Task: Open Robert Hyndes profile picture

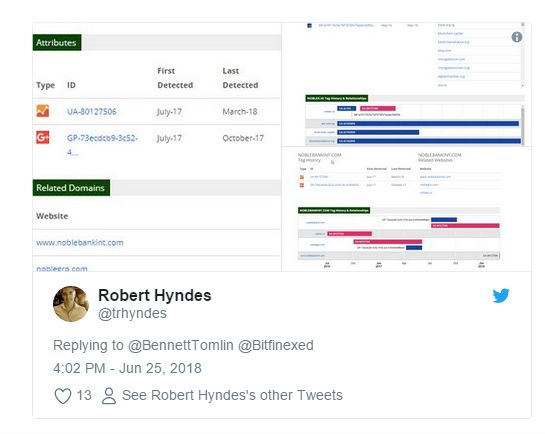Action: coord(71,304)
